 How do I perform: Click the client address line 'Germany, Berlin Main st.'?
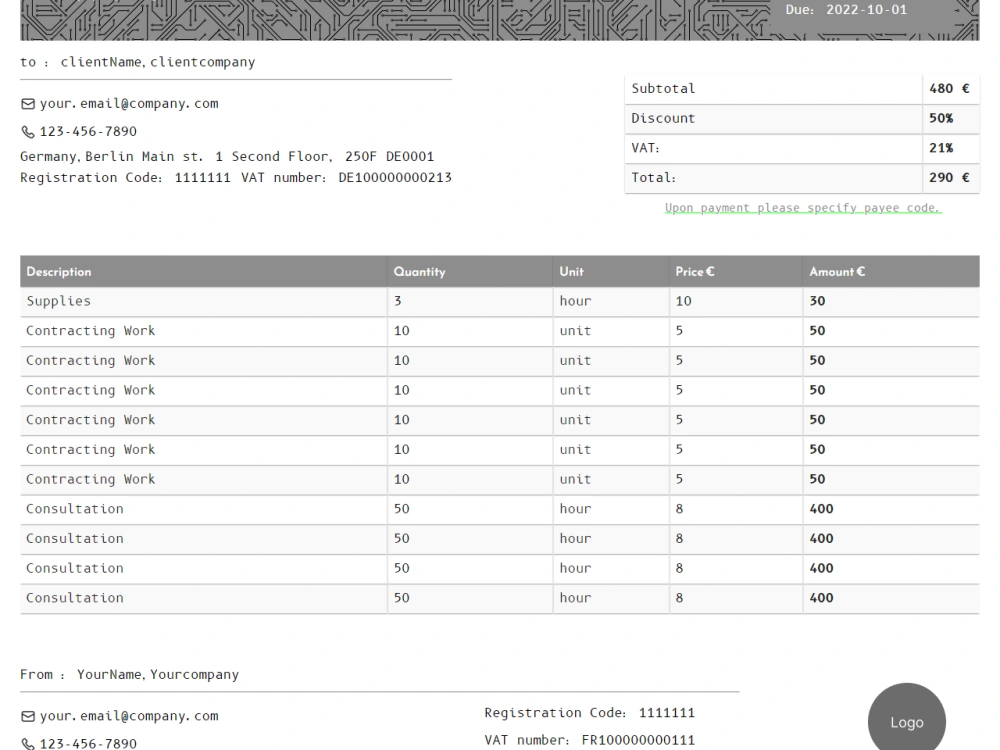coord(112,156)
